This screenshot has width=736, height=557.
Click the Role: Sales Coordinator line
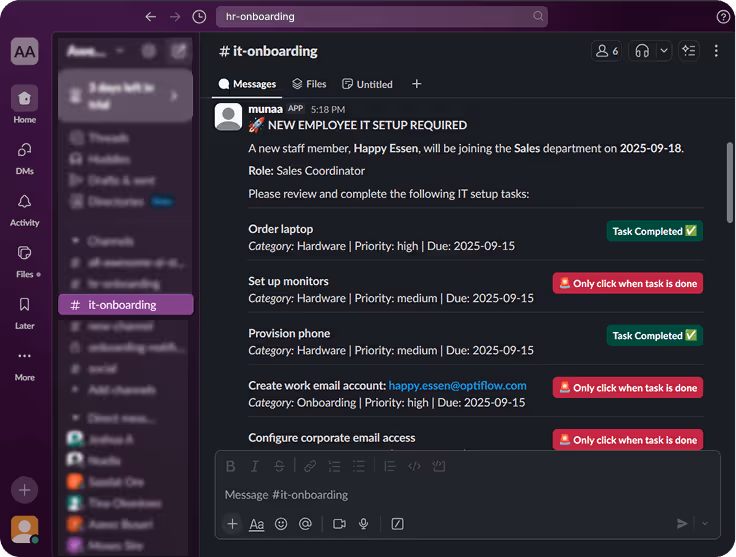pyautogui.click(x=307, y=171)
